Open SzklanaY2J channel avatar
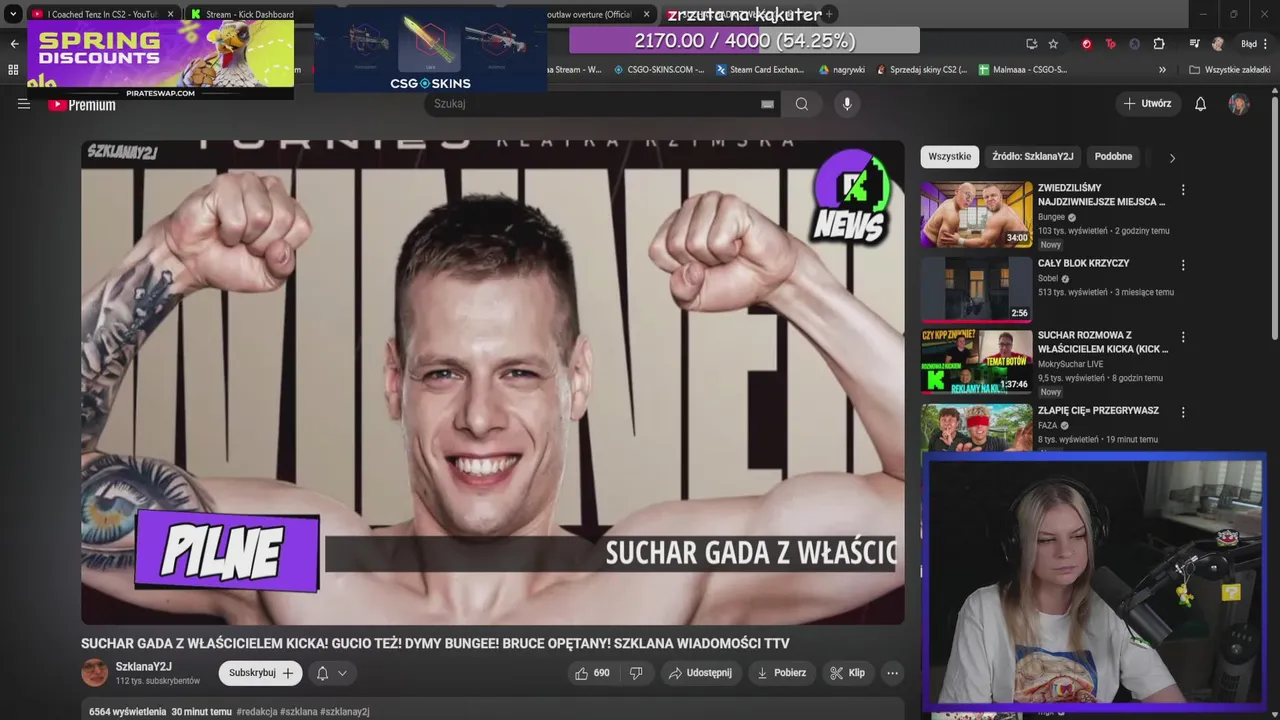 (x=94, y=673)
